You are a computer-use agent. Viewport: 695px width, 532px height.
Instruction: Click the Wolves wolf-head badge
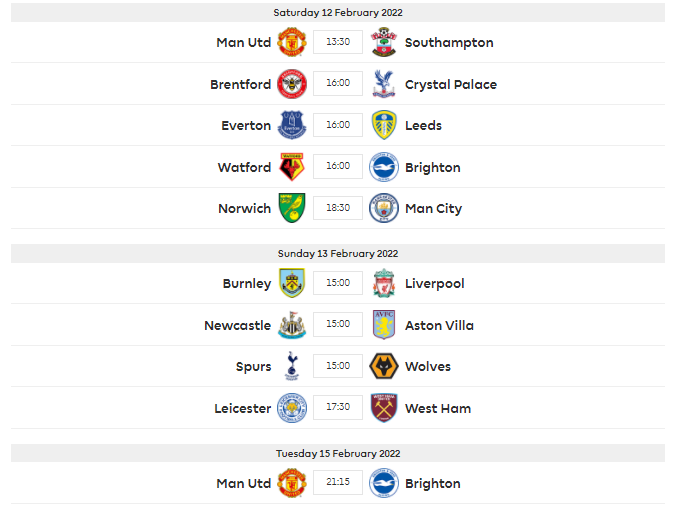(383, 366)
